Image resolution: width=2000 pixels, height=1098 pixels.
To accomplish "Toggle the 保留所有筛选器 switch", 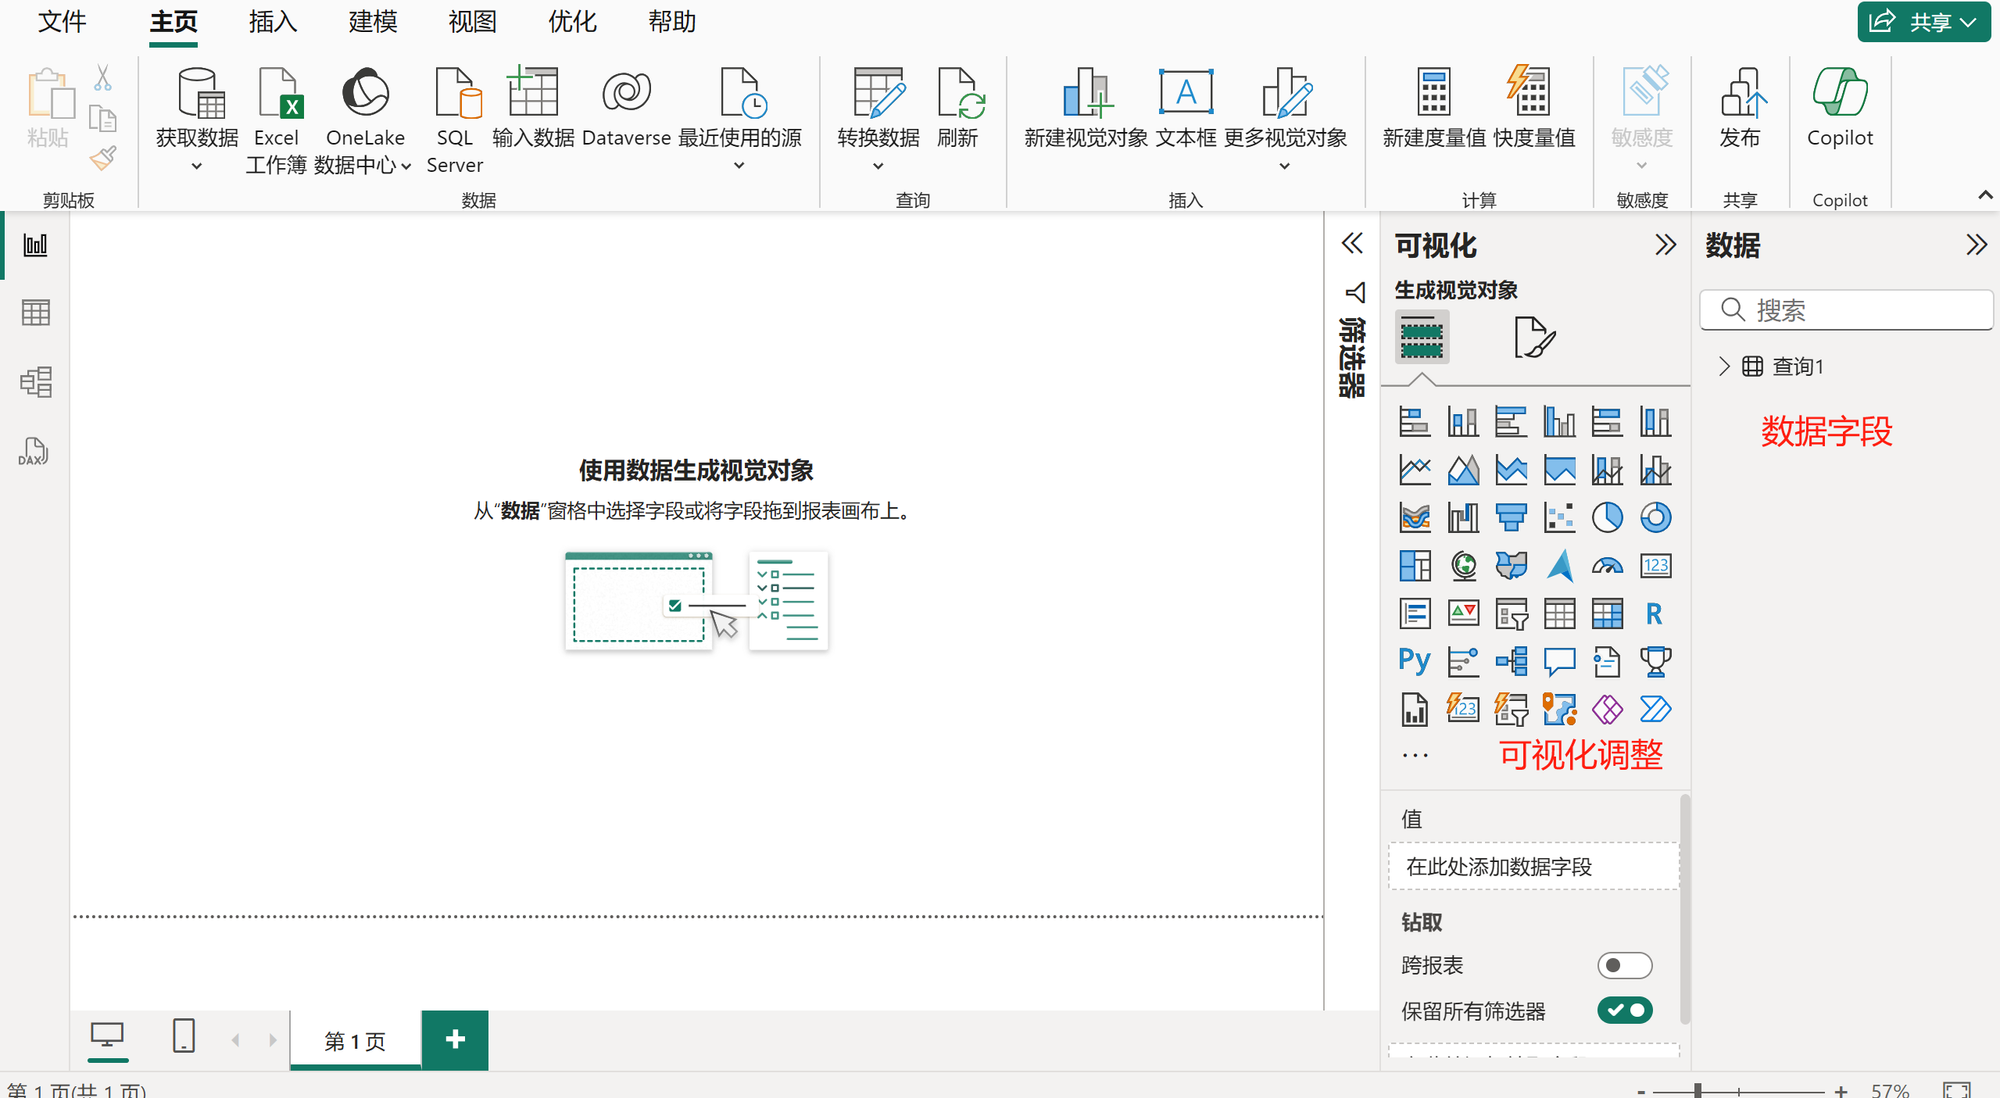I will [1625, 1010].
